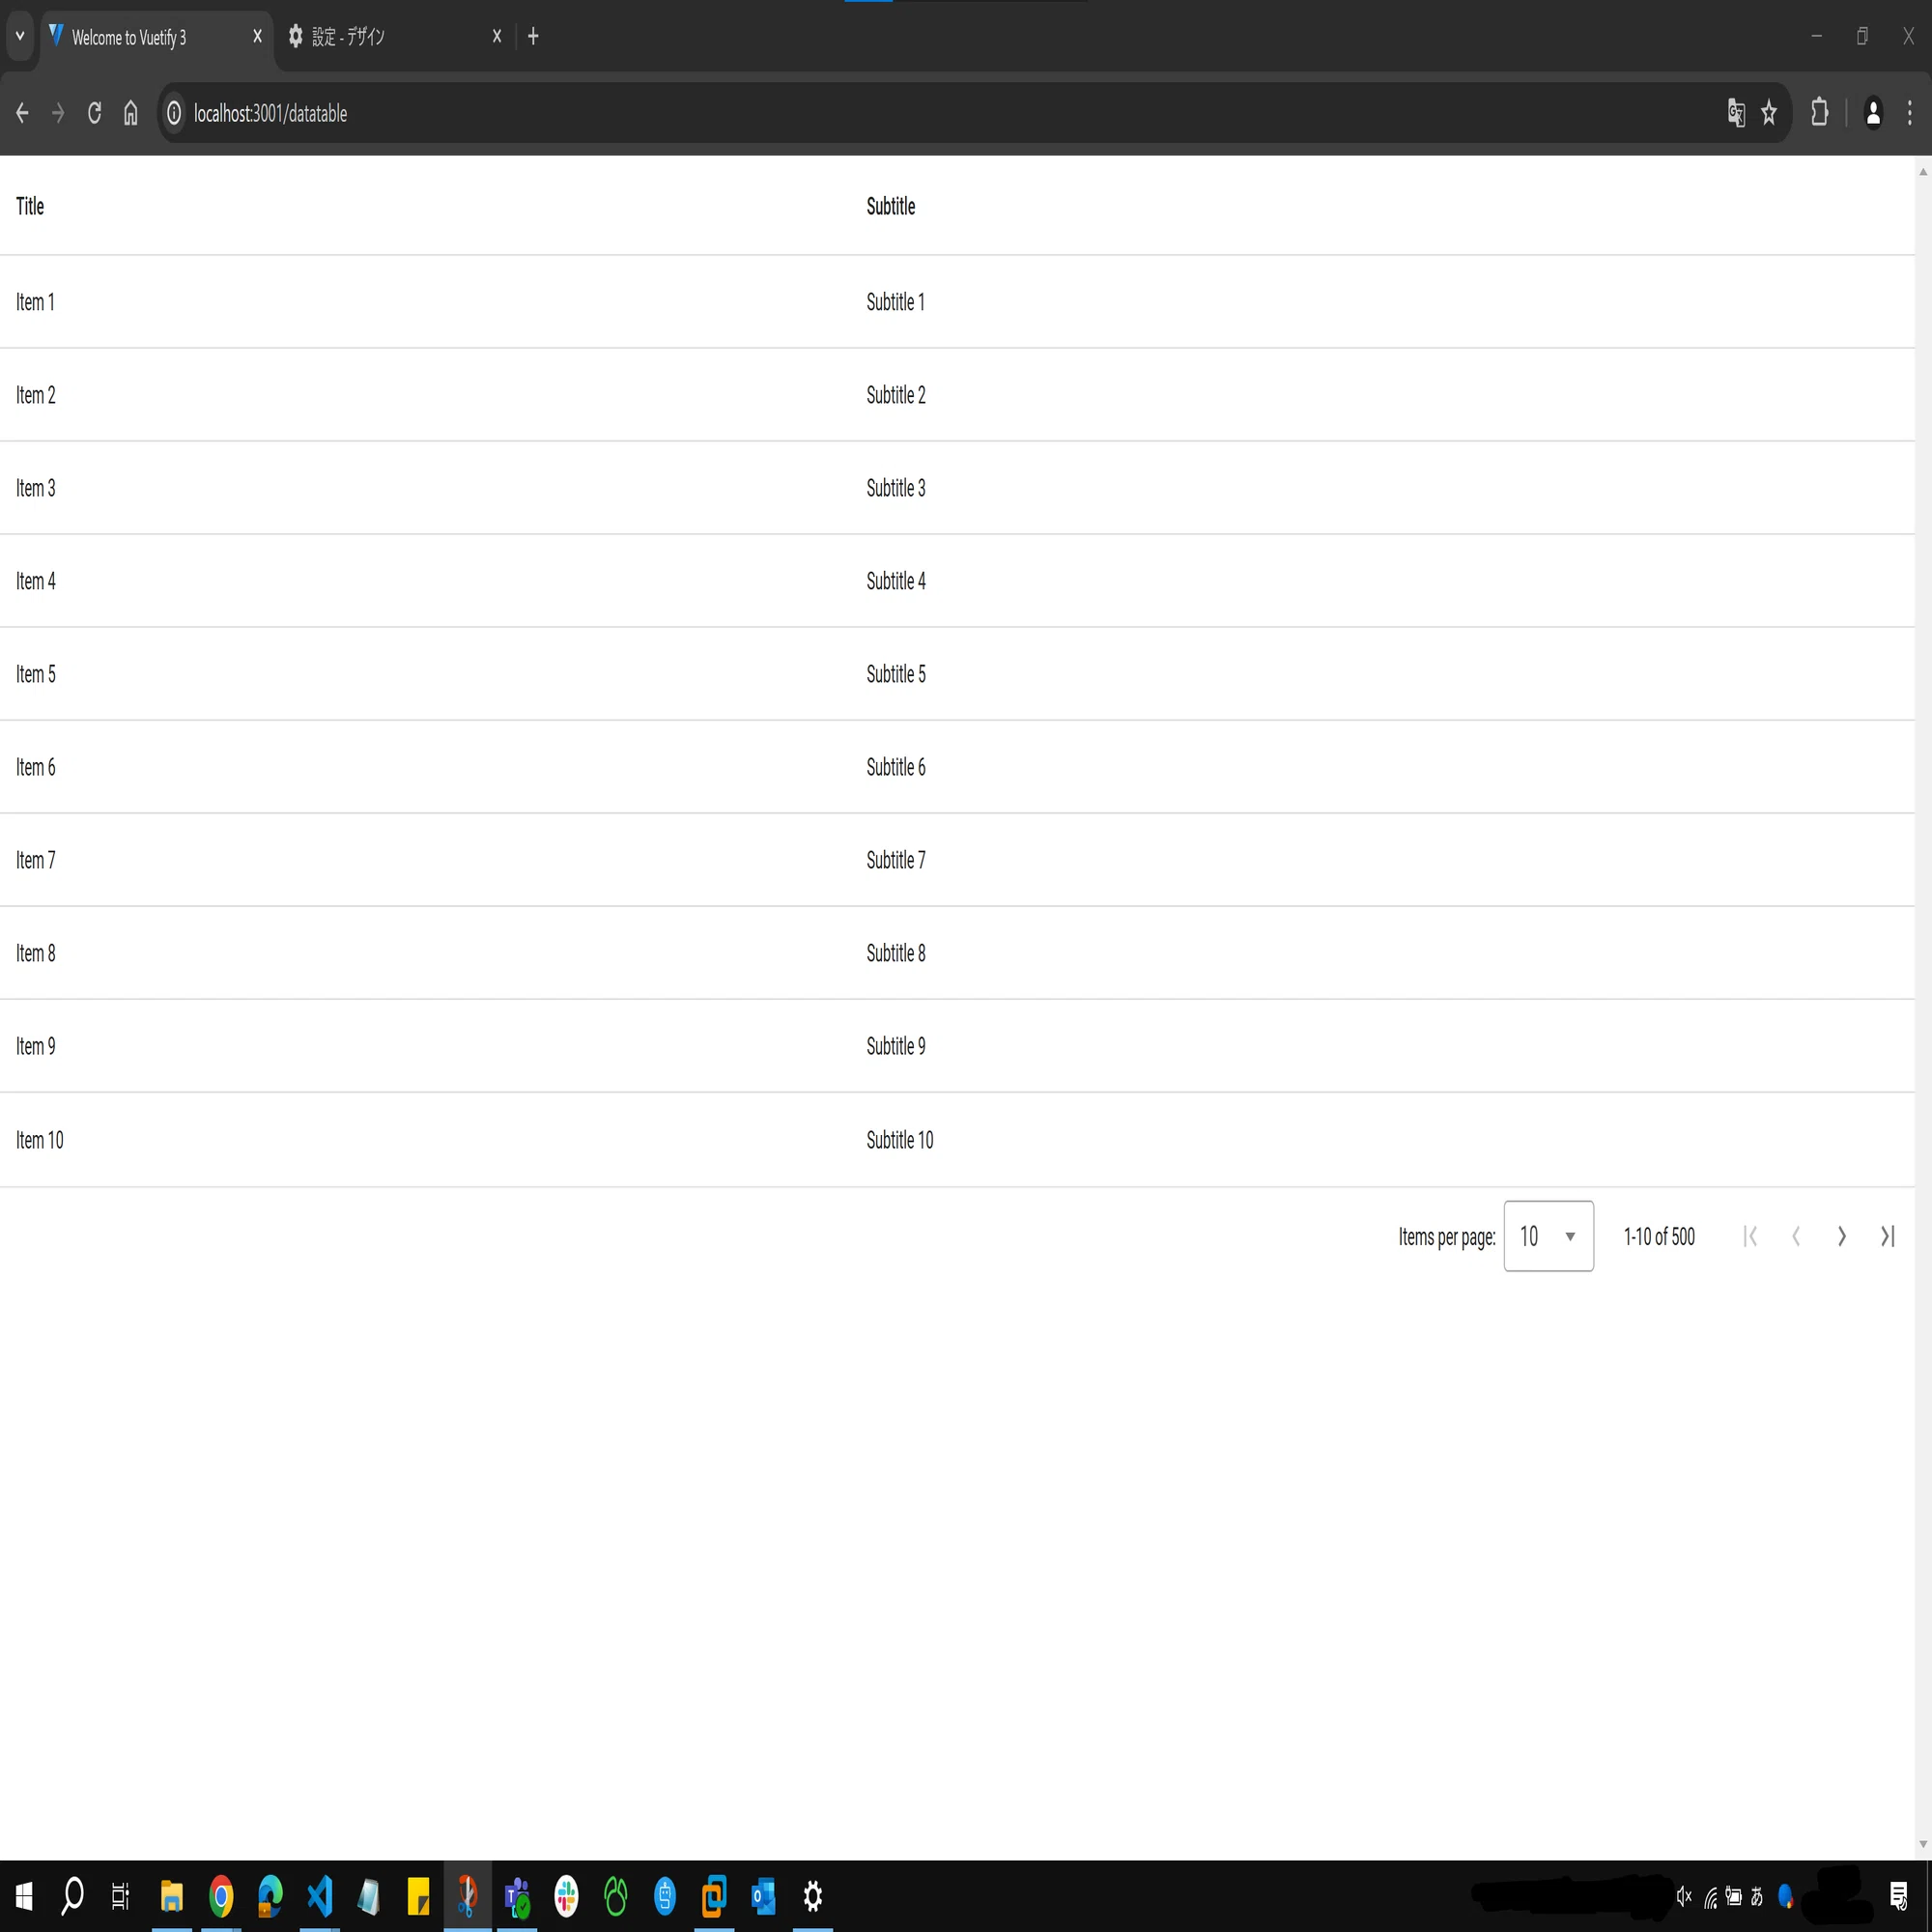Open tab search dropdown arrow
The width and height of the screenshot is (1932, 1932).
pos(19,37)
